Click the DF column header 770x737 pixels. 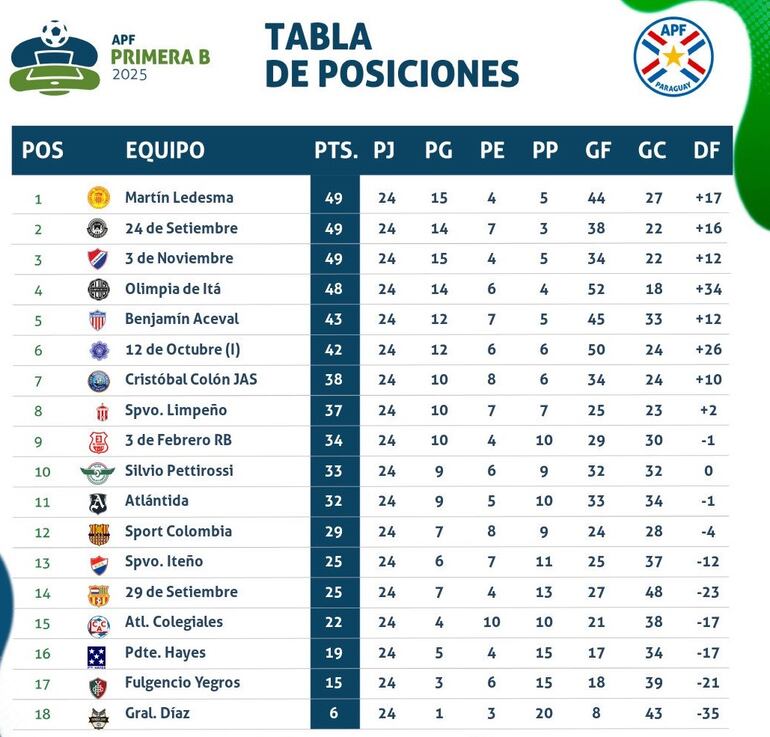click(707, 151)
